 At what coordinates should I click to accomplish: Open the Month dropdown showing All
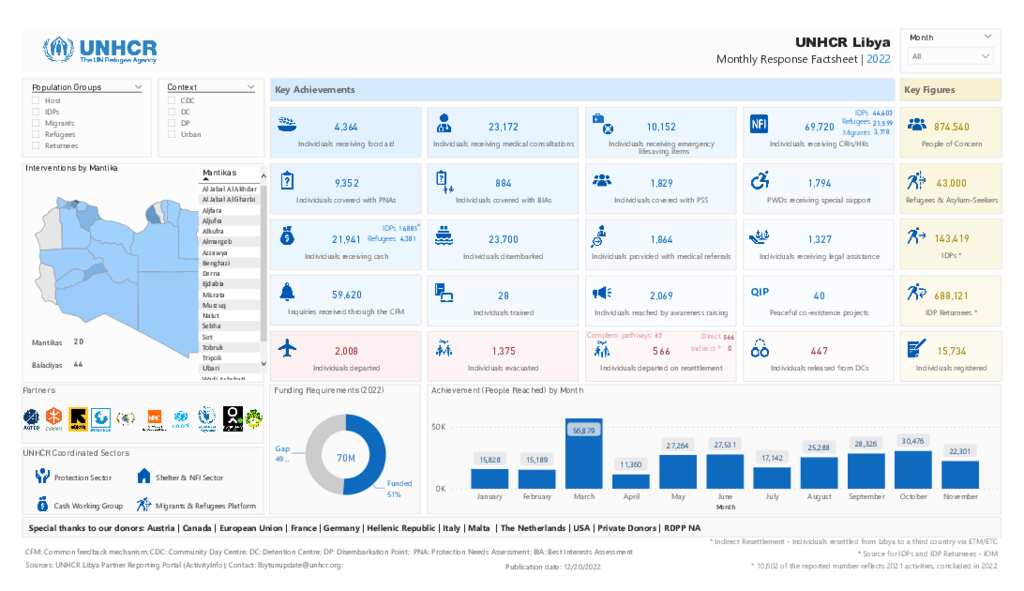(x=949, y=57)
